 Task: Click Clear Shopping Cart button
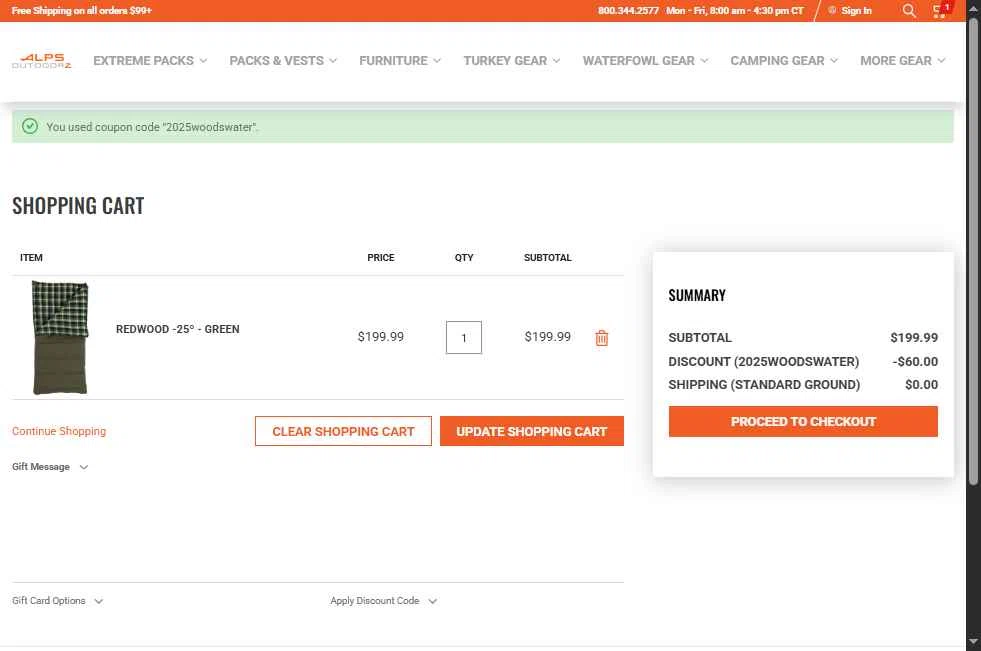pyautogui.click(x=343, y=431)
